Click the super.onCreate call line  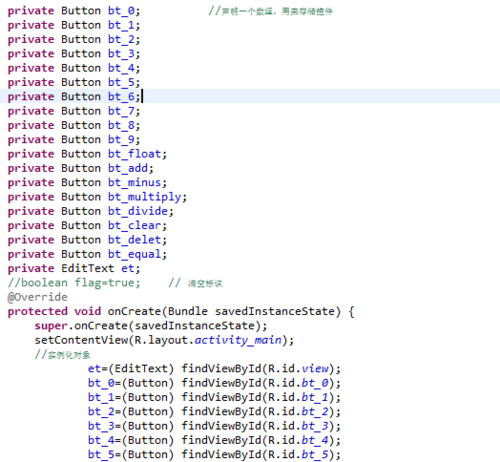151,326
